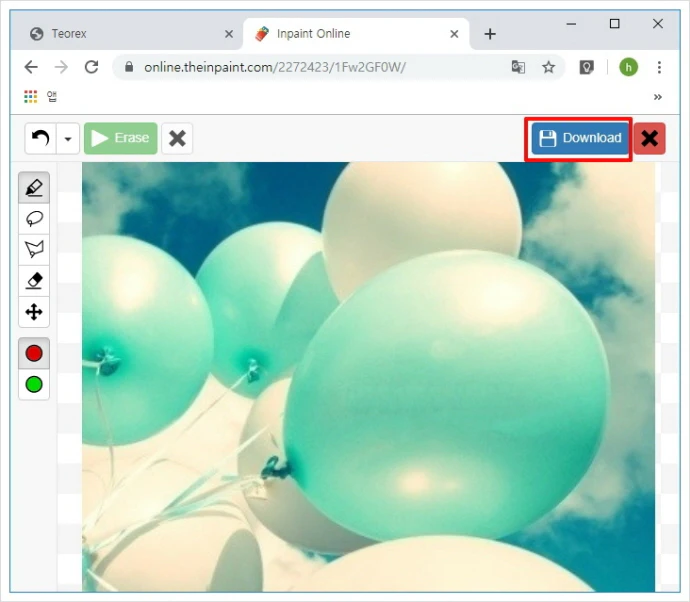The width and height of the screenshot is (690, 602).
Task: Close the Teorex tab
Action: pyautogui.click(x=229, y=34)
